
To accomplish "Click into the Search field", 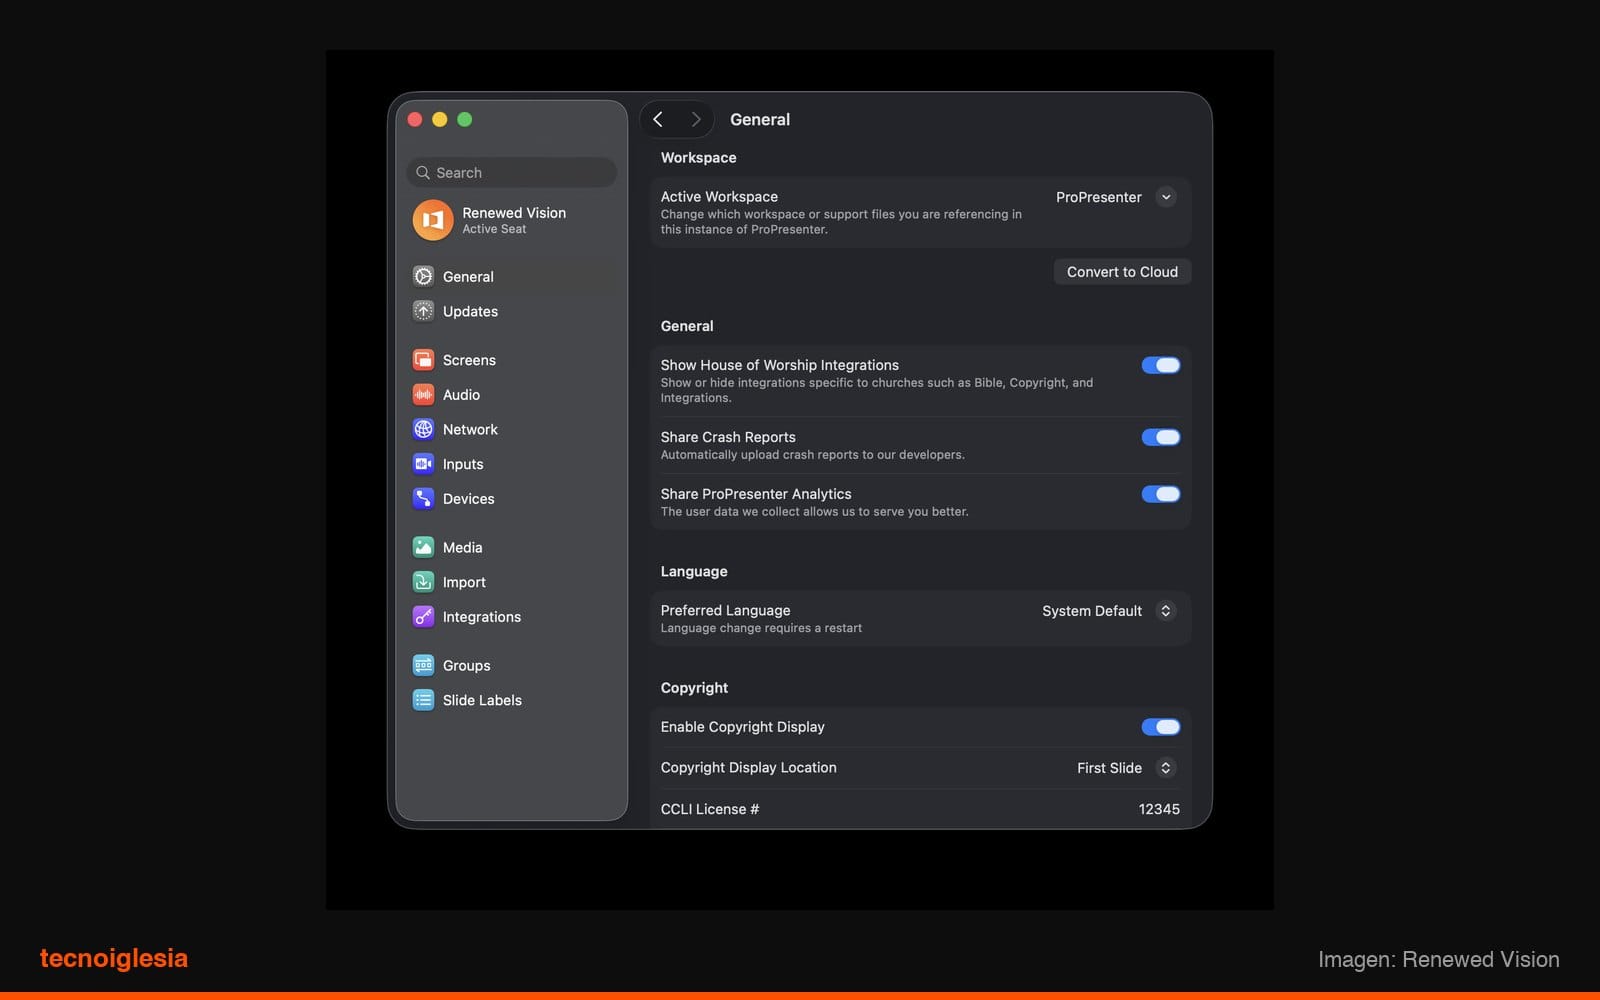I will [x=512, y=172].
